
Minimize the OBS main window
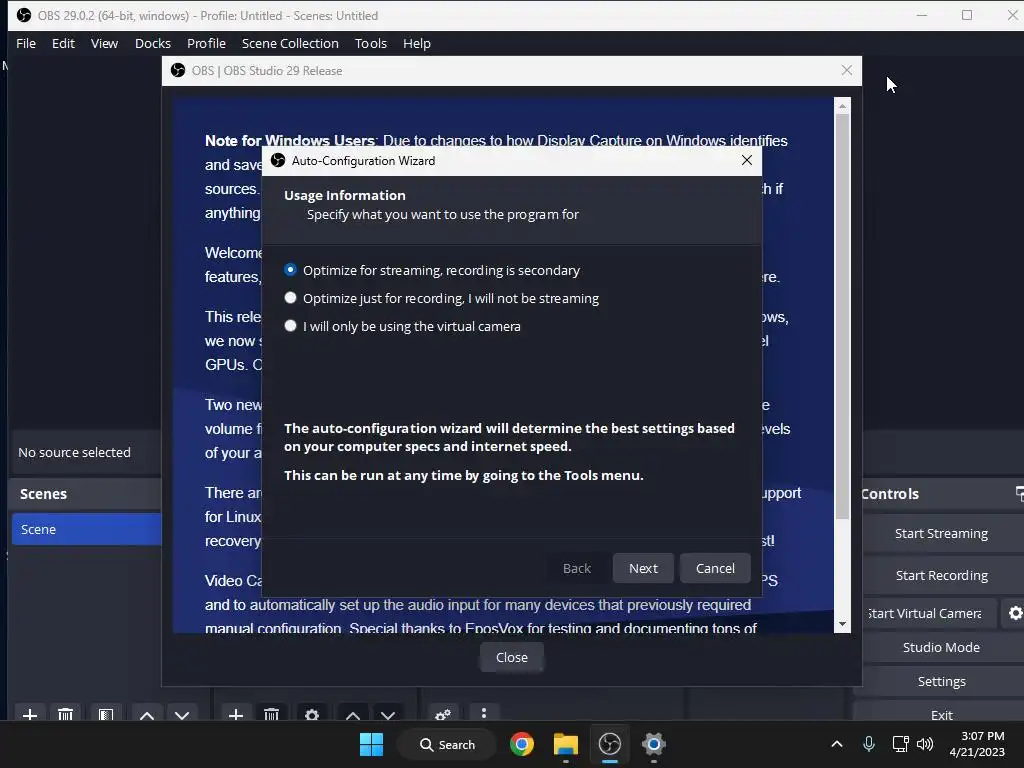(921, 15)
